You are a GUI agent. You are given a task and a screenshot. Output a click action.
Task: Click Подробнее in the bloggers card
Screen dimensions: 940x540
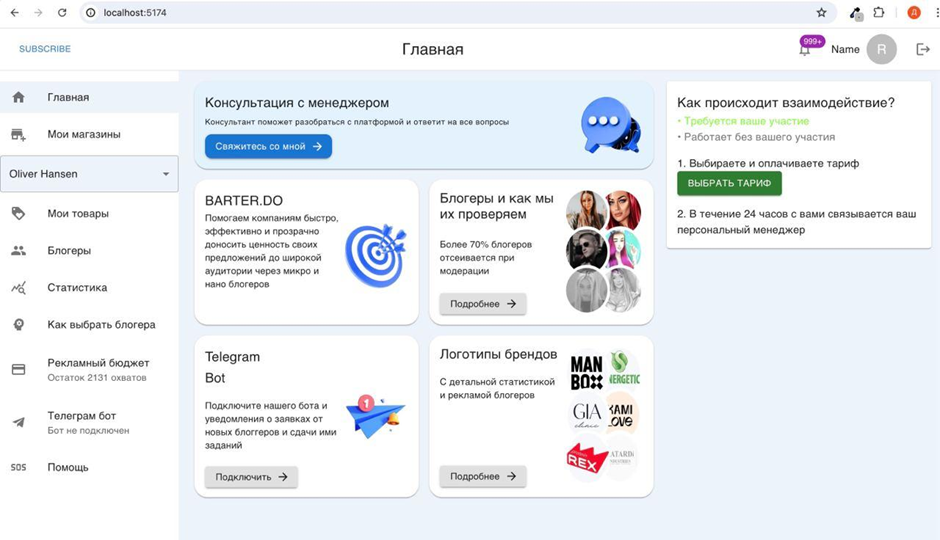point(483,304)
